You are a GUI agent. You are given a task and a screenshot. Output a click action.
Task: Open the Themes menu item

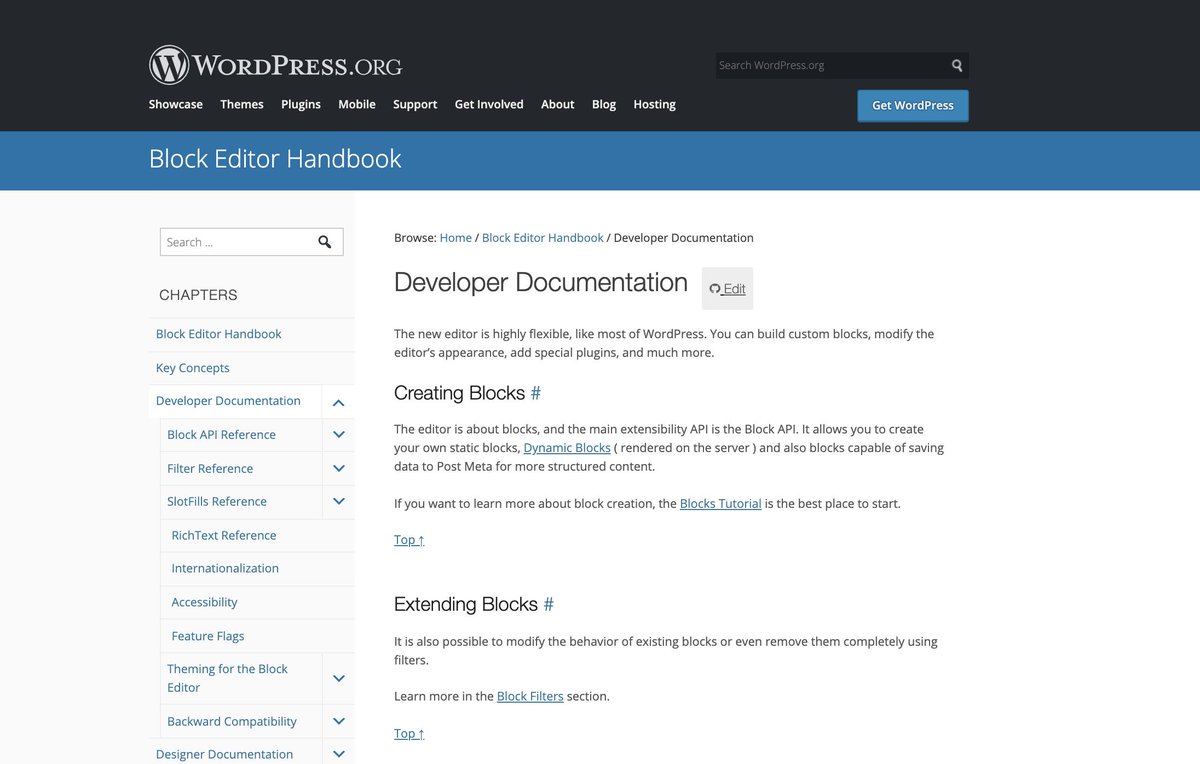241,104
